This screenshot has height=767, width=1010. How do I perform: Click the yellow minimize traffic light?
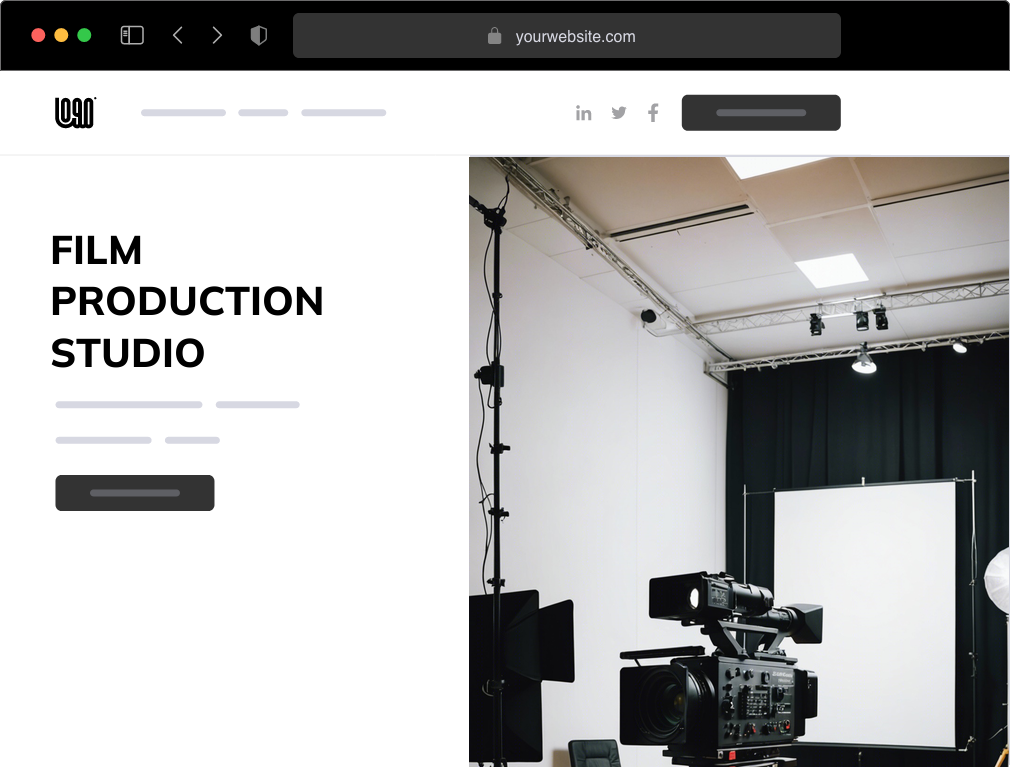pos(61,34)
